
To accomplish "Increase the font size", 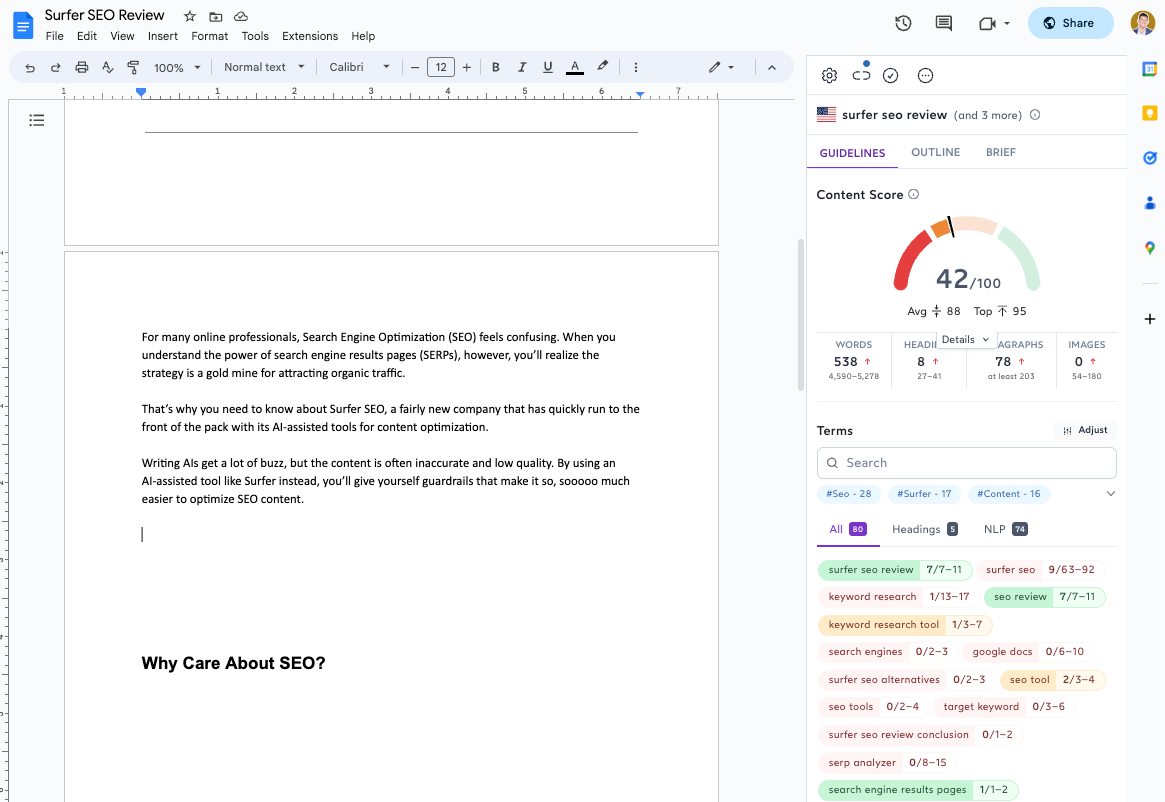I will tap(467, 68).
